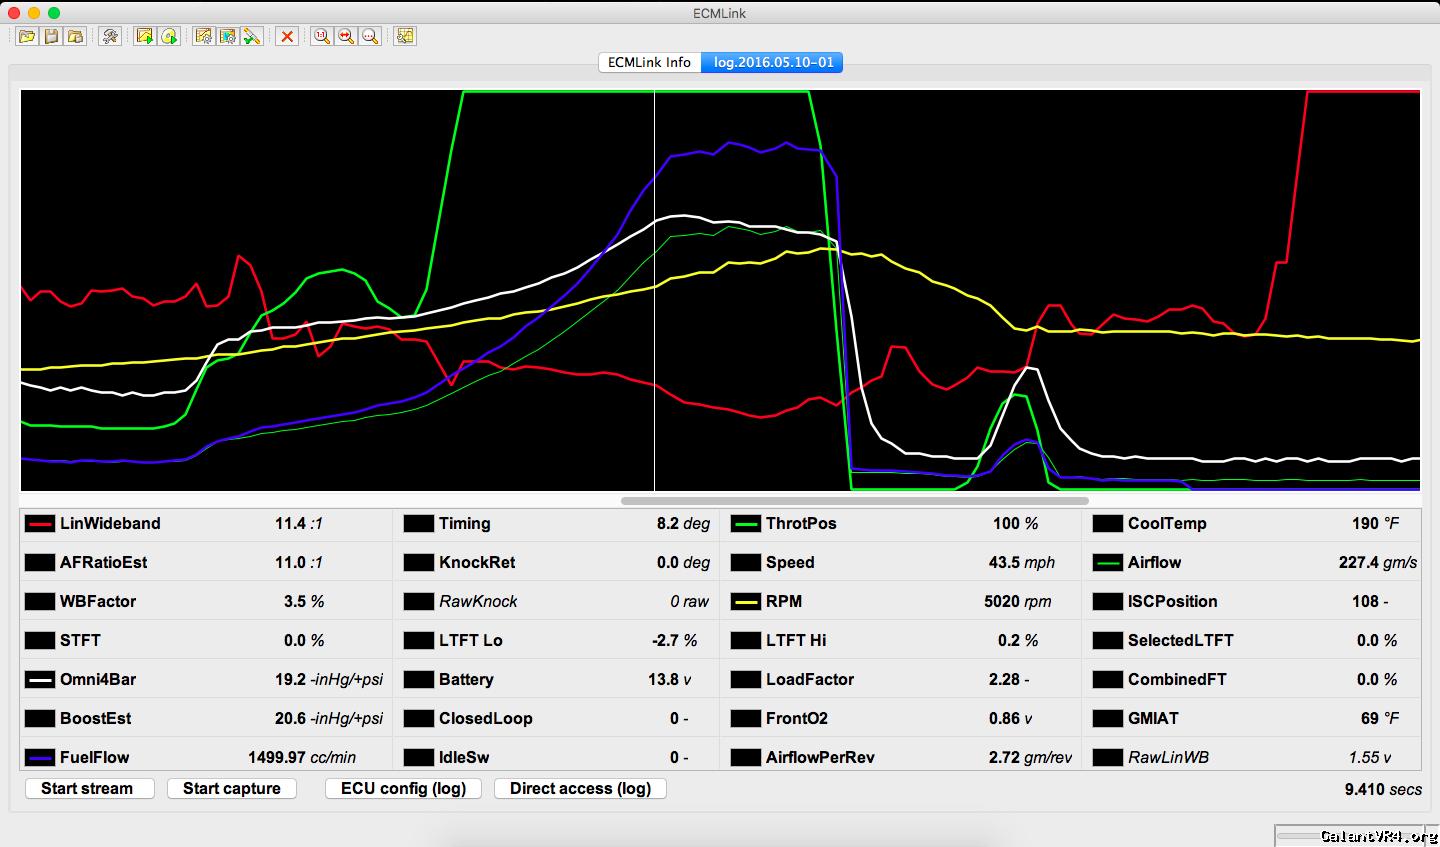Click the horizontal fit zoom magnifier icon

click(x=346, y=37)
